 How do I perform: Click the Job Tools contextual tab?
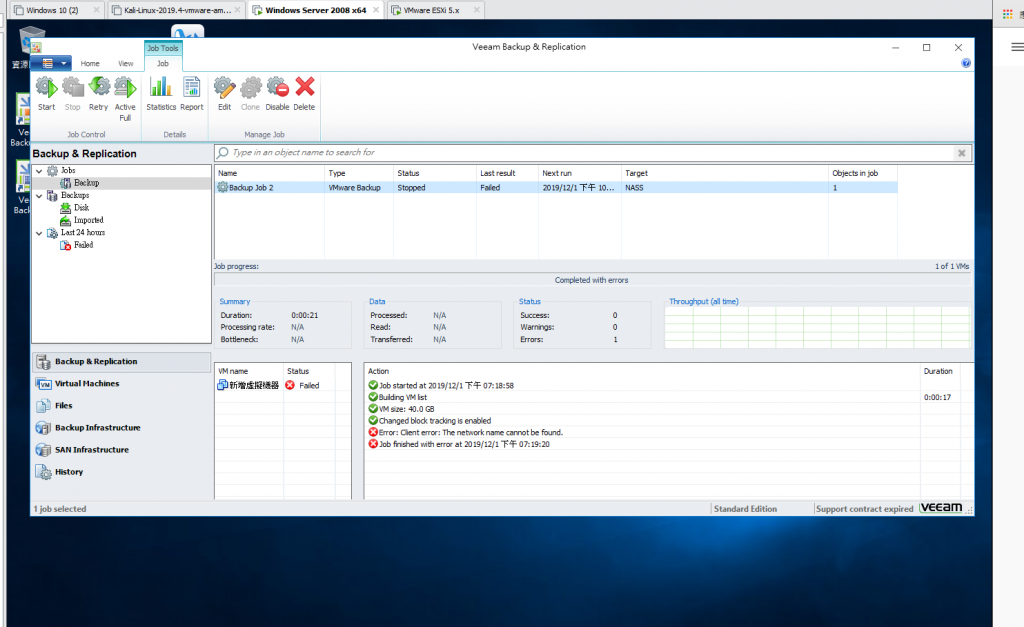point(163,48)
